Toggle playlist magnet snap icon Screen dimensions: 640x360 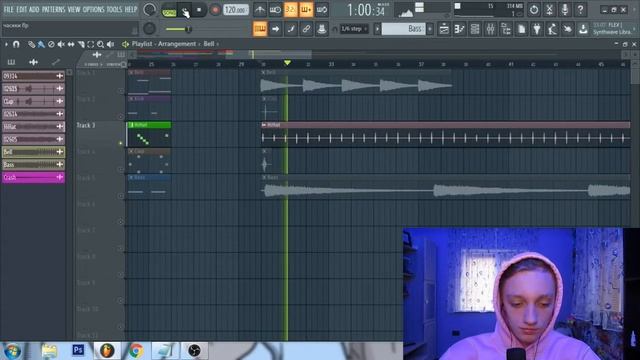pos(16,44)
